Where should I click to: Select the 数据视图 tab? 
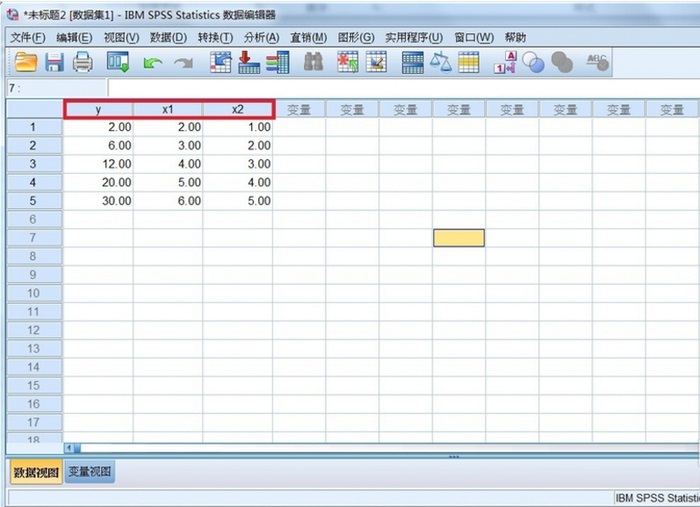click(36, 472)
